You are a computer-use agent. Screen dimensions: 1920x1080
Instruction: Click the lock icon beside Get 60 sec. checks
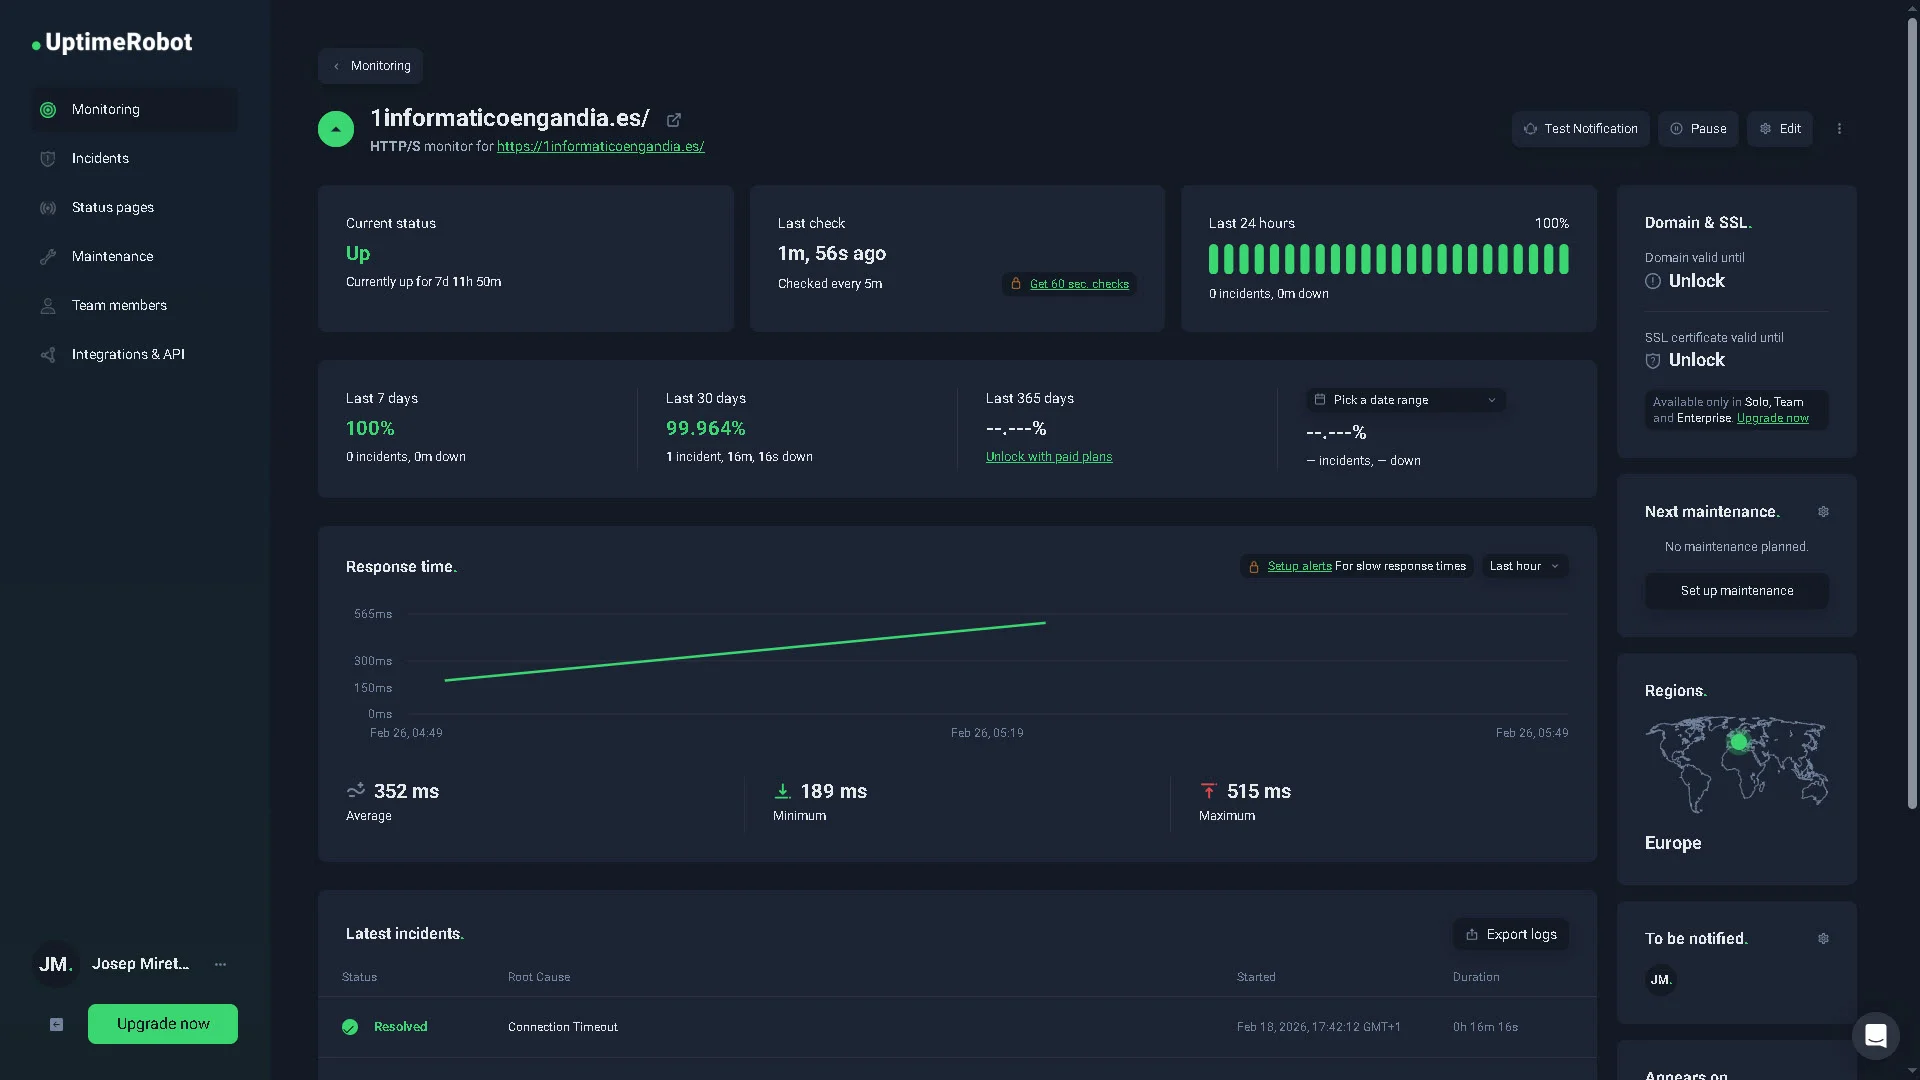(x=1016, y=284)
